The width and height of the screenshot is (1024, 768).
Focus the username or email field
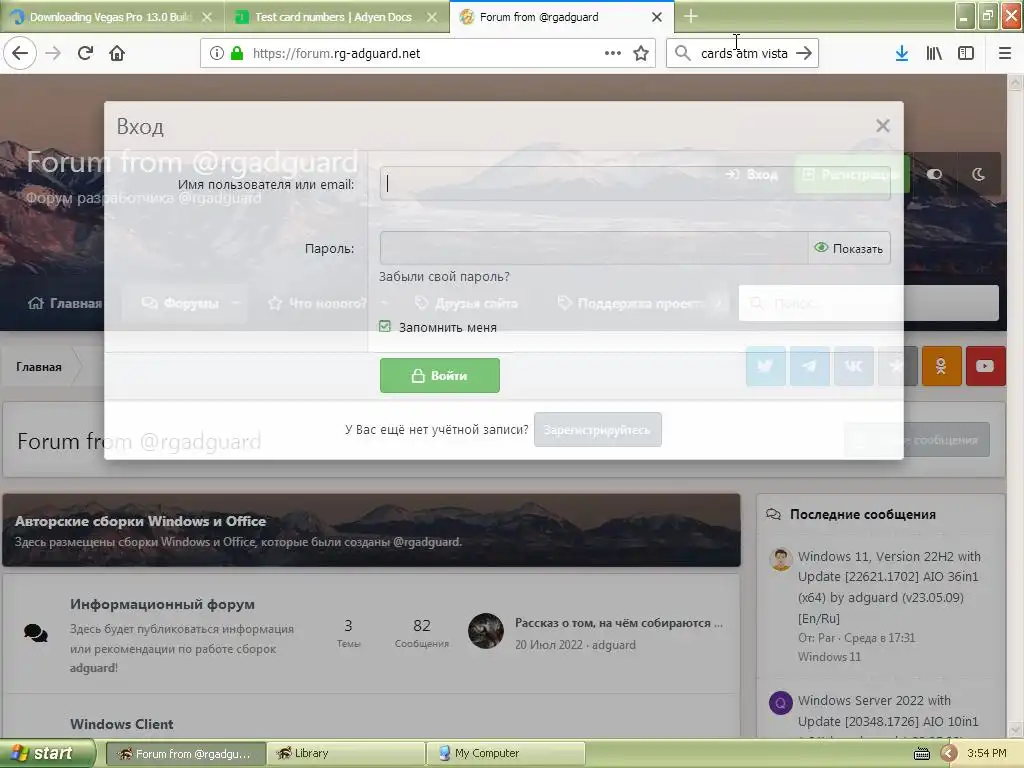(635, 184)
